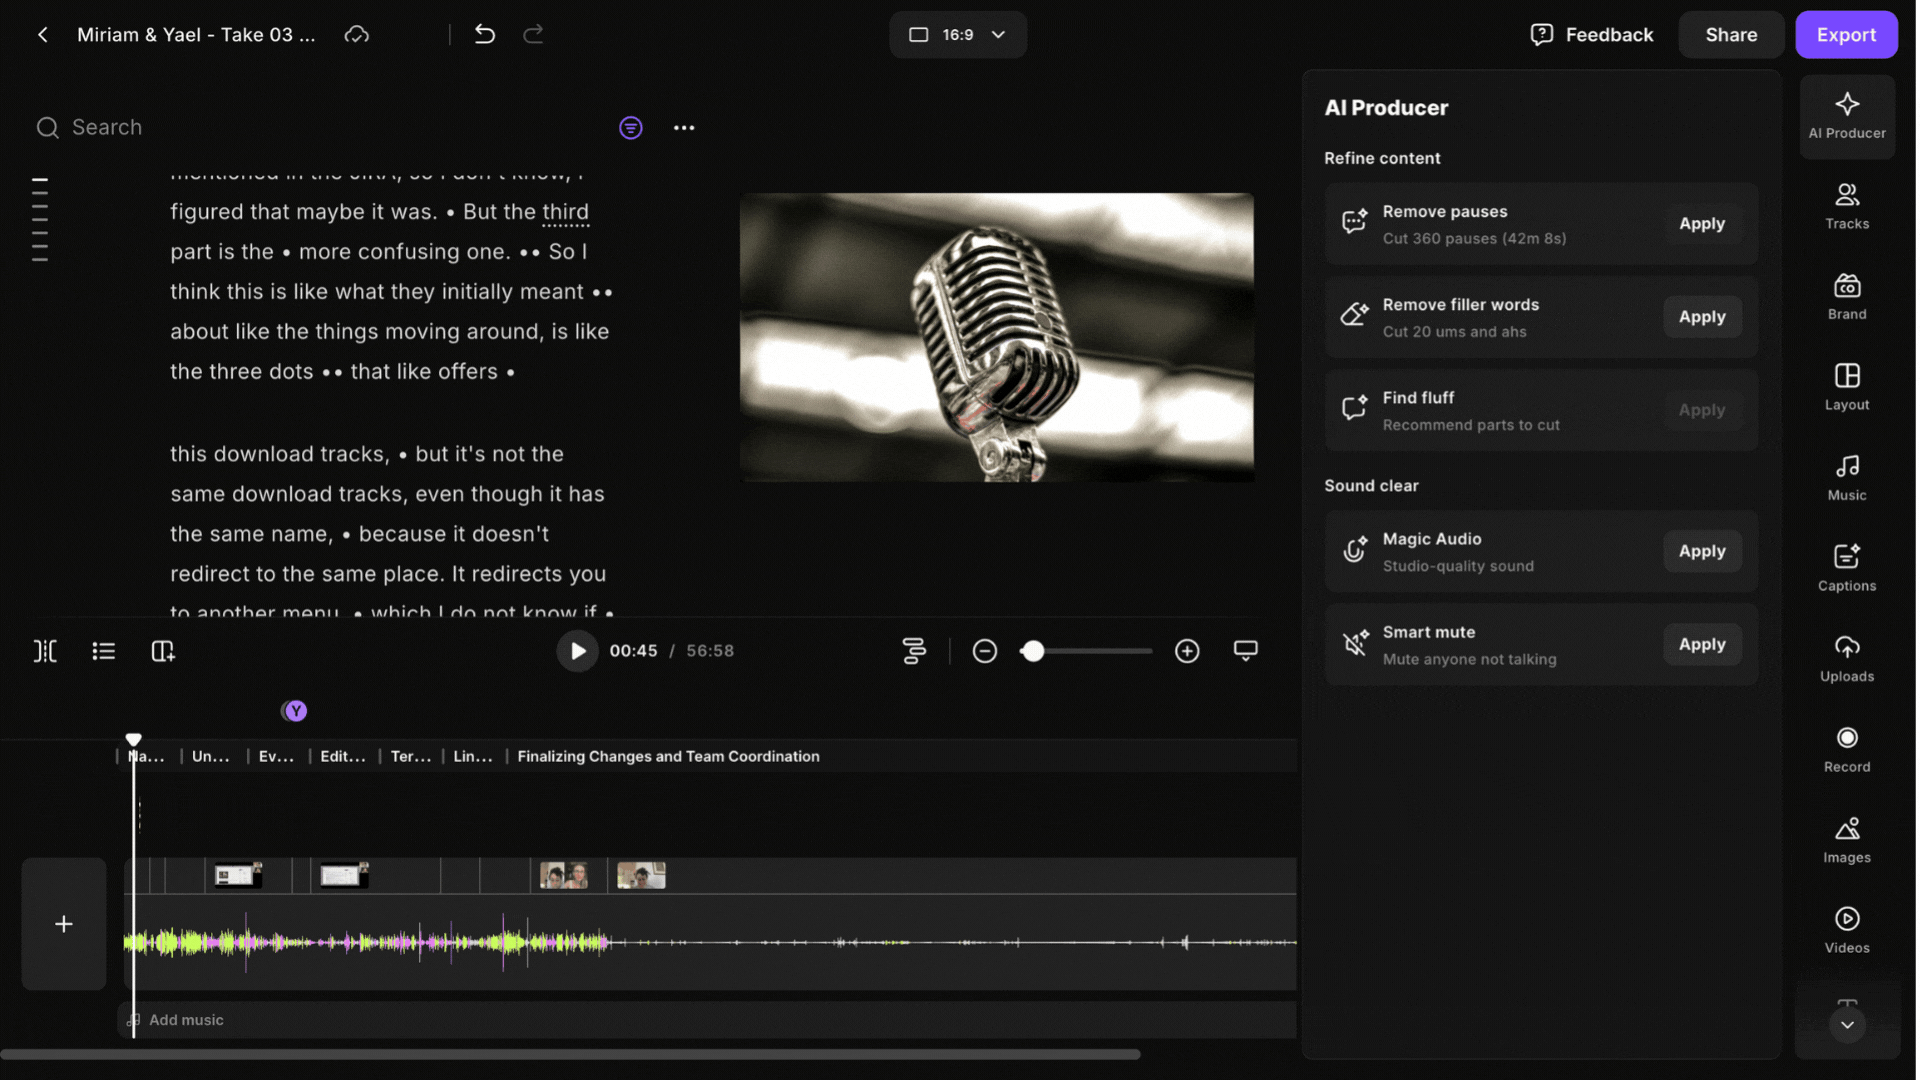
Task: Apply Remove pauses
Action: tap(1702, 224)
